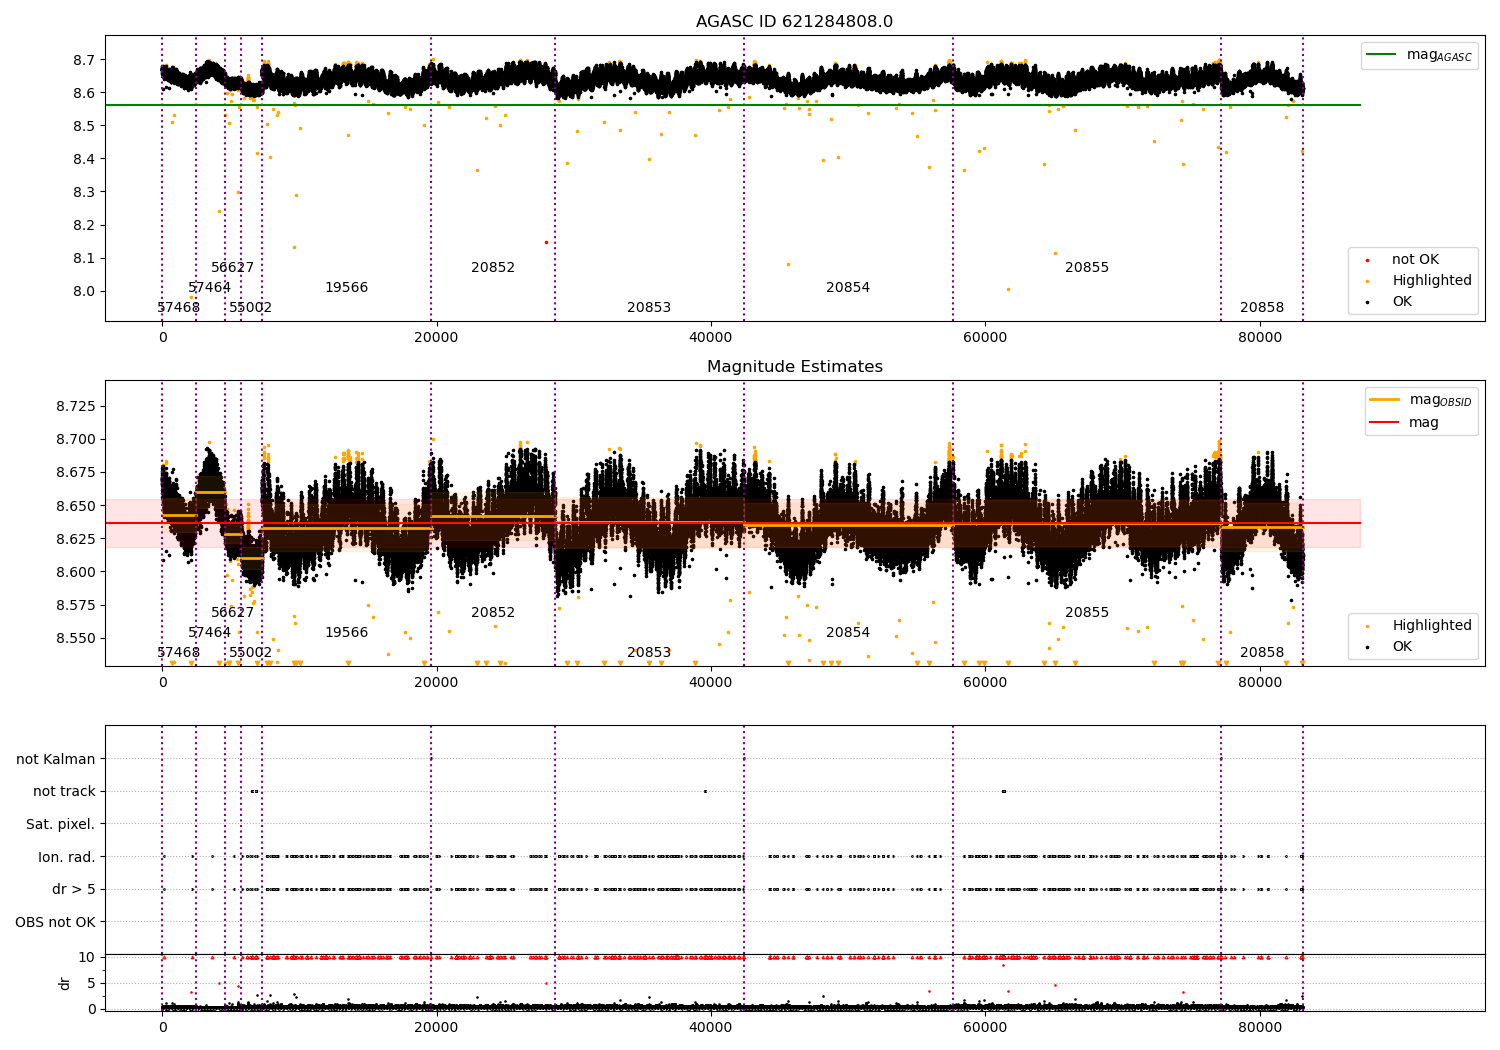Click the 'dr > 5' axis label
The width and height of the screenshot is (1500, 1050).
coord(74,890)
